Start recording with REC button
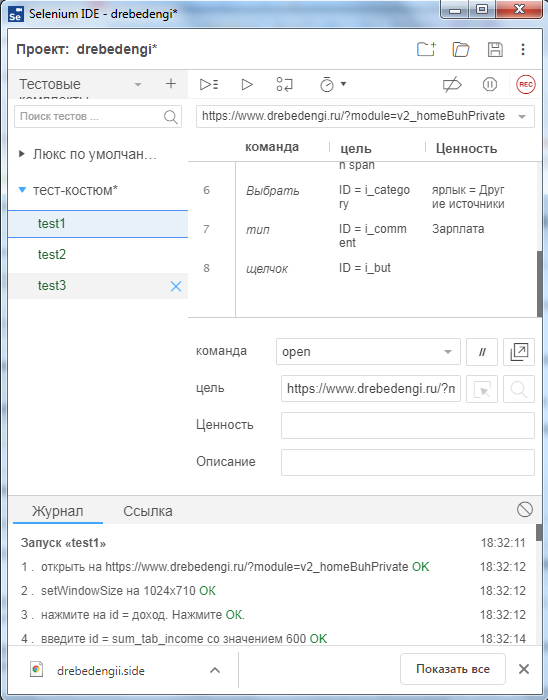The height and width of the screenshot is (700, 548). point(526,84)
